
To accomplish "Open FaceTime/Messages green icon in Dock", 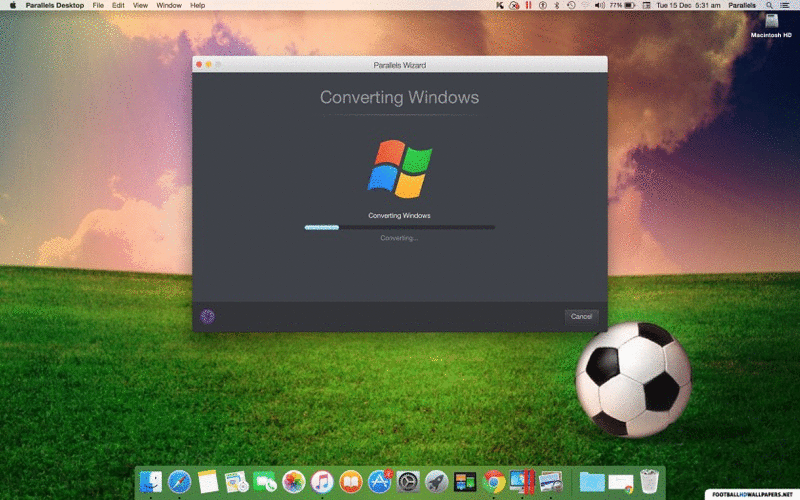I will [x=265, y=482].
